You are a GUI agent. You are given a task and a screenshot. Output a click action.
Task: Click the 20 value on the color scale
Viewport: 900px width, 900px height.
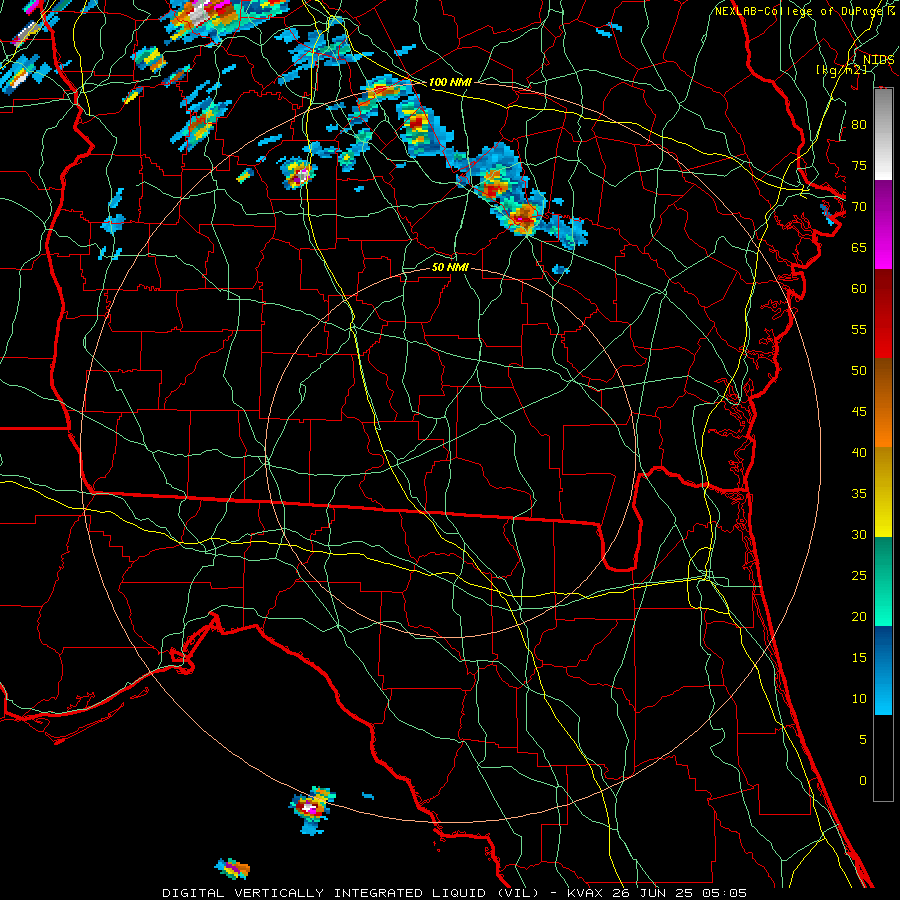(x=859, y=616)
